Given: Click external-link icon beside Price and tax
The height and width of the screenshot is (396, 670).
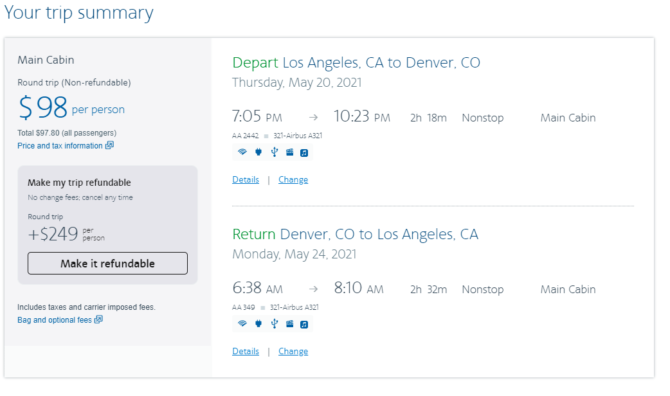Looking at the screenshot, I should coord(109,145).
